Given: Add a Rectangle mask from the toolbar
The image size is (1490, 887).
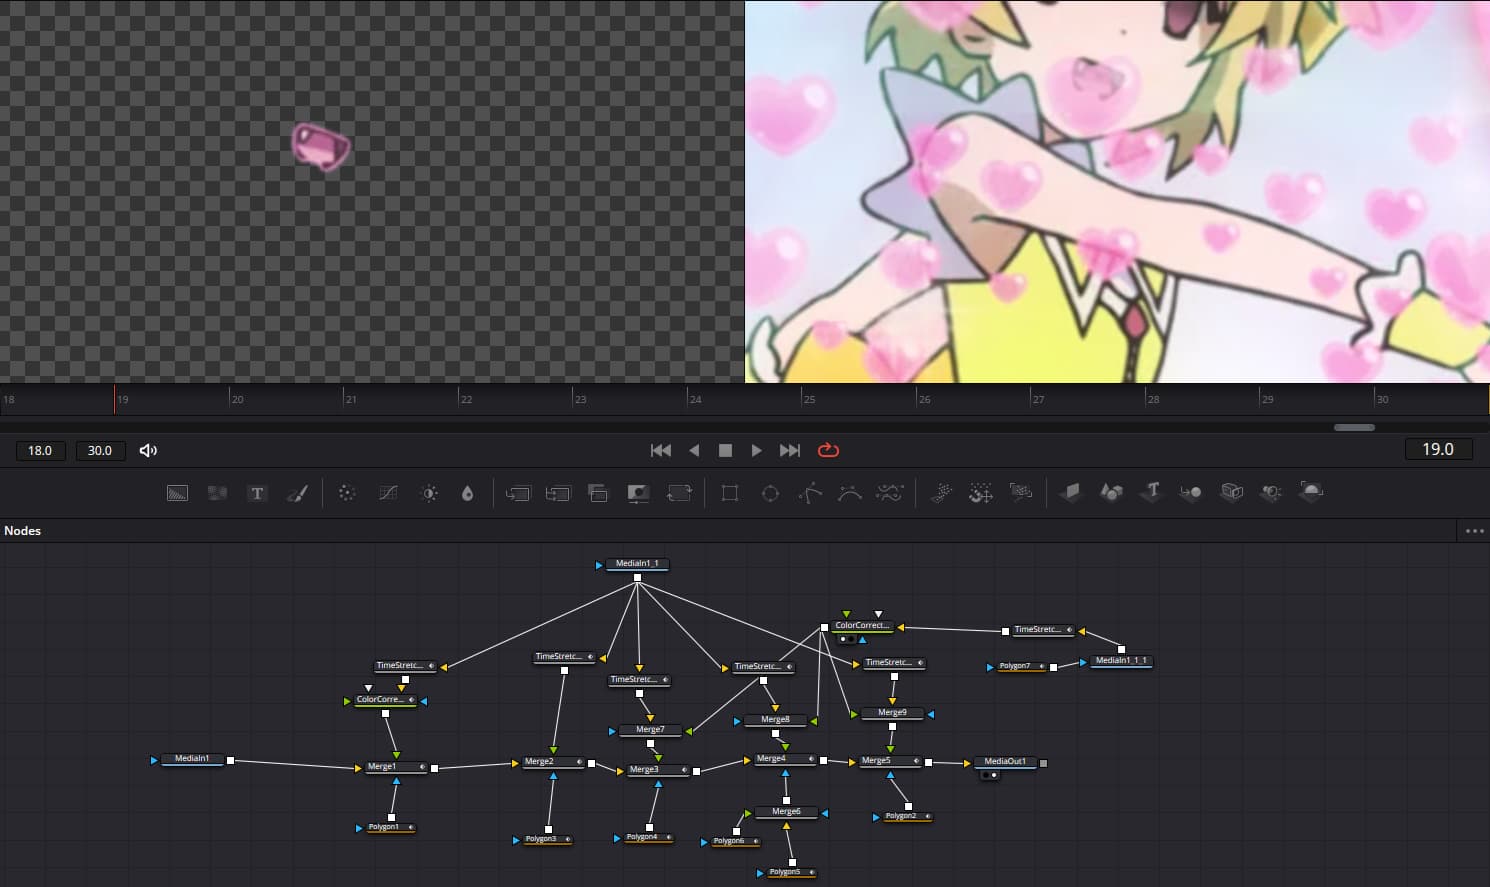Looking at the screenshot, I should point(730,493).
